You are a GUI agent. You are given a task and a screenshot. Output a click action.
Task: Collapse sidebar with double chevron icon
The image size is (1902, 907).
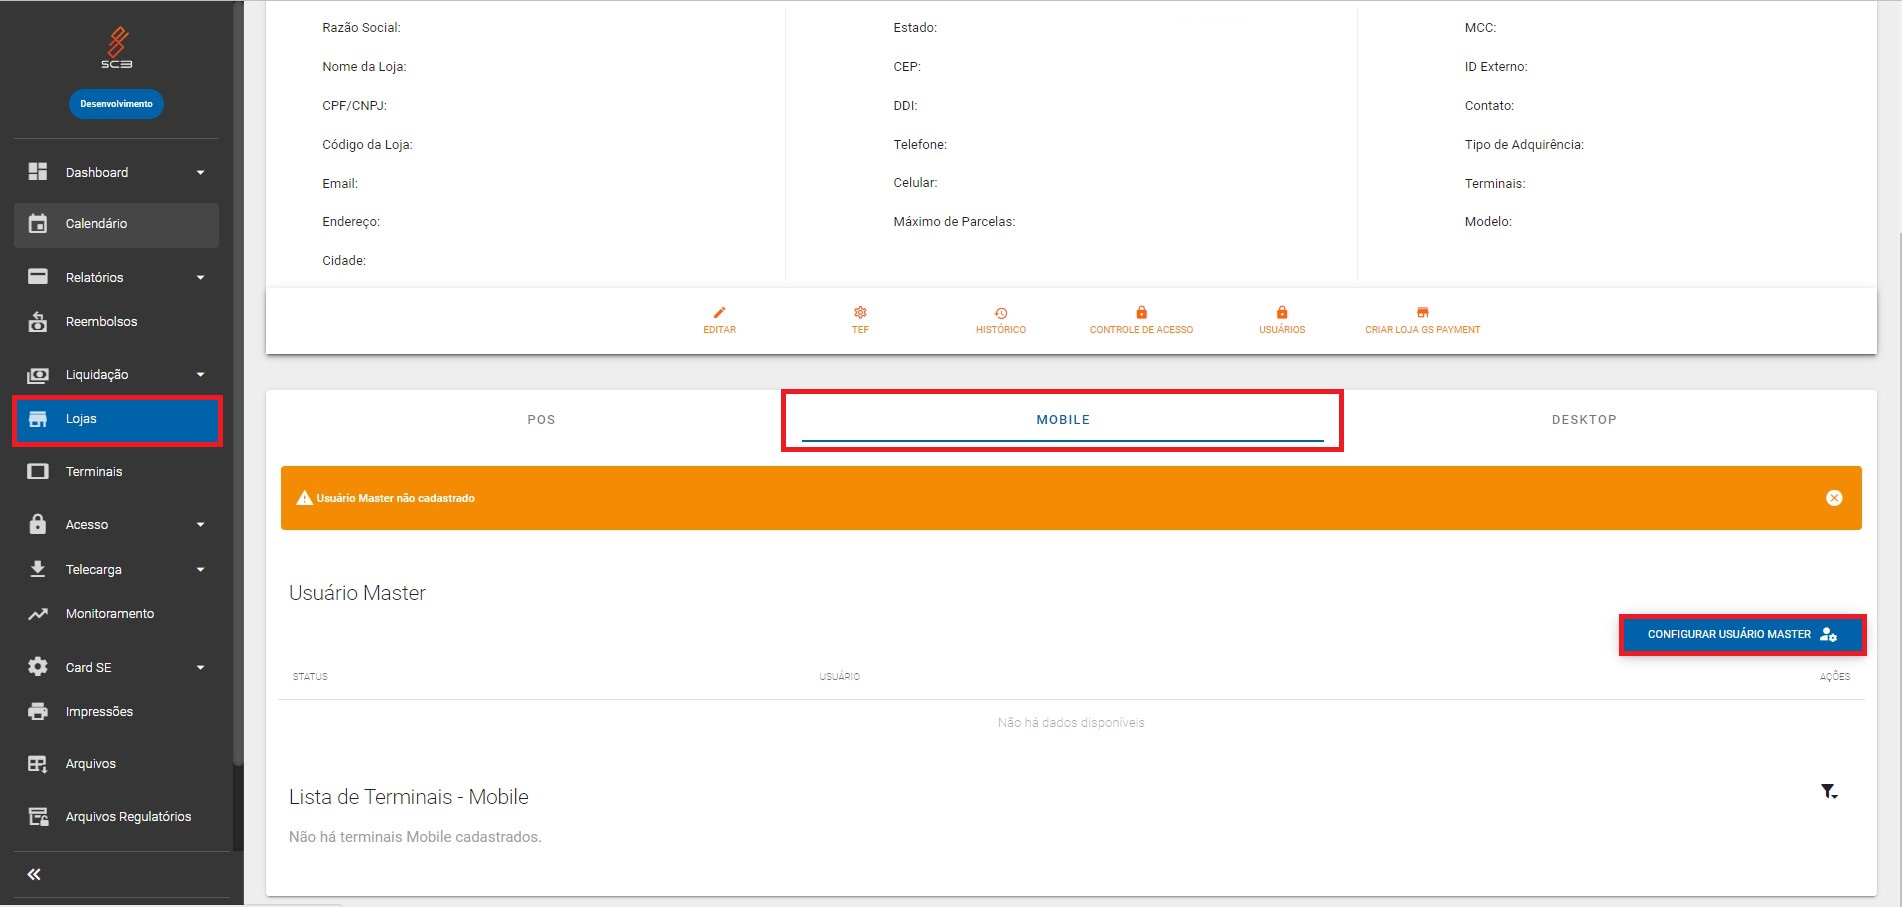34,874
